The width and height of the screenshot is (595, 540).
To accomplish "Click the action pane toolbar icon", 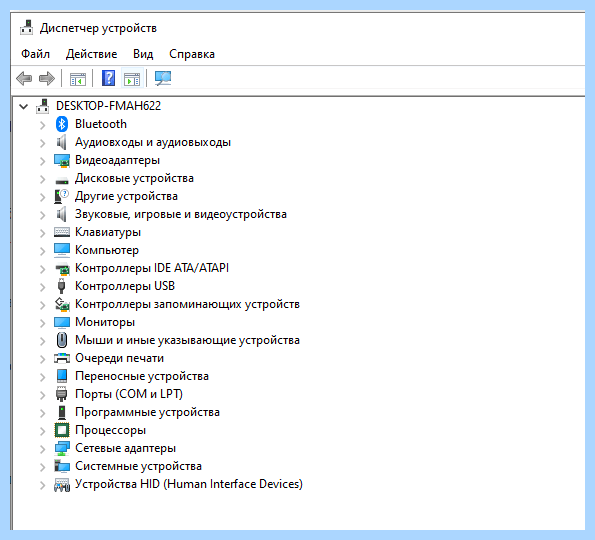I will (x=132, y=79).
